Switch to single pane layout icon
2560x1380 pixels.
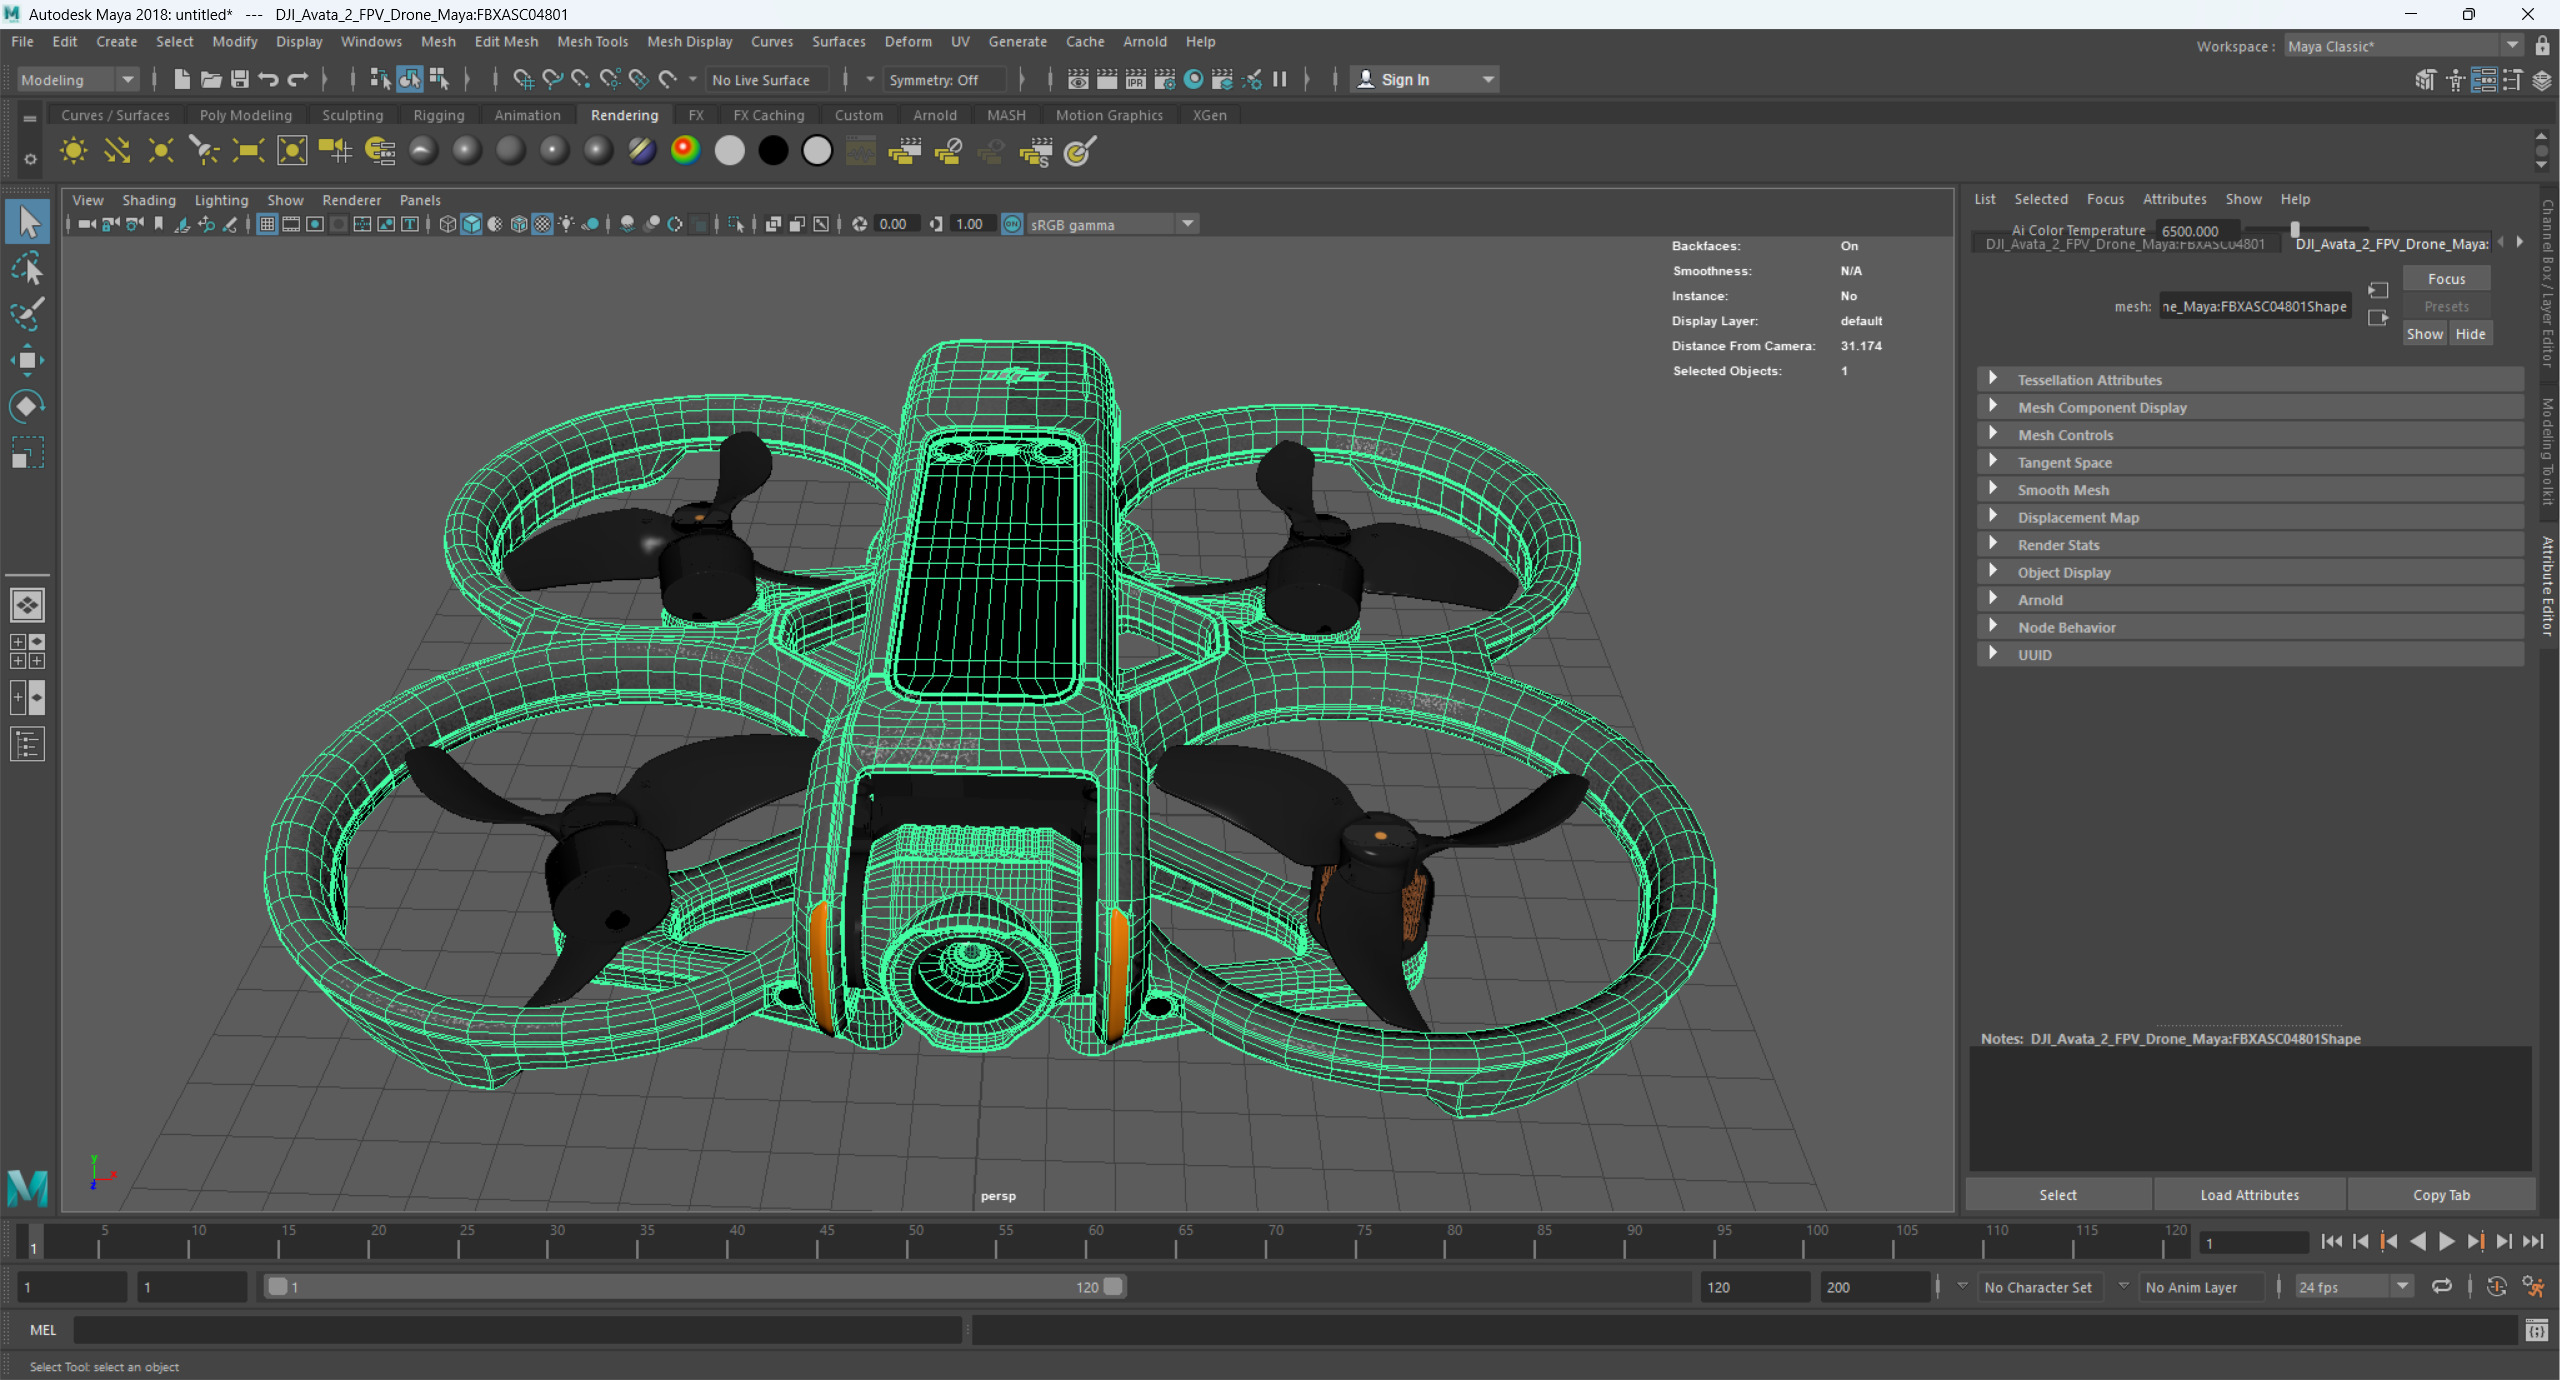coord(28,605)
